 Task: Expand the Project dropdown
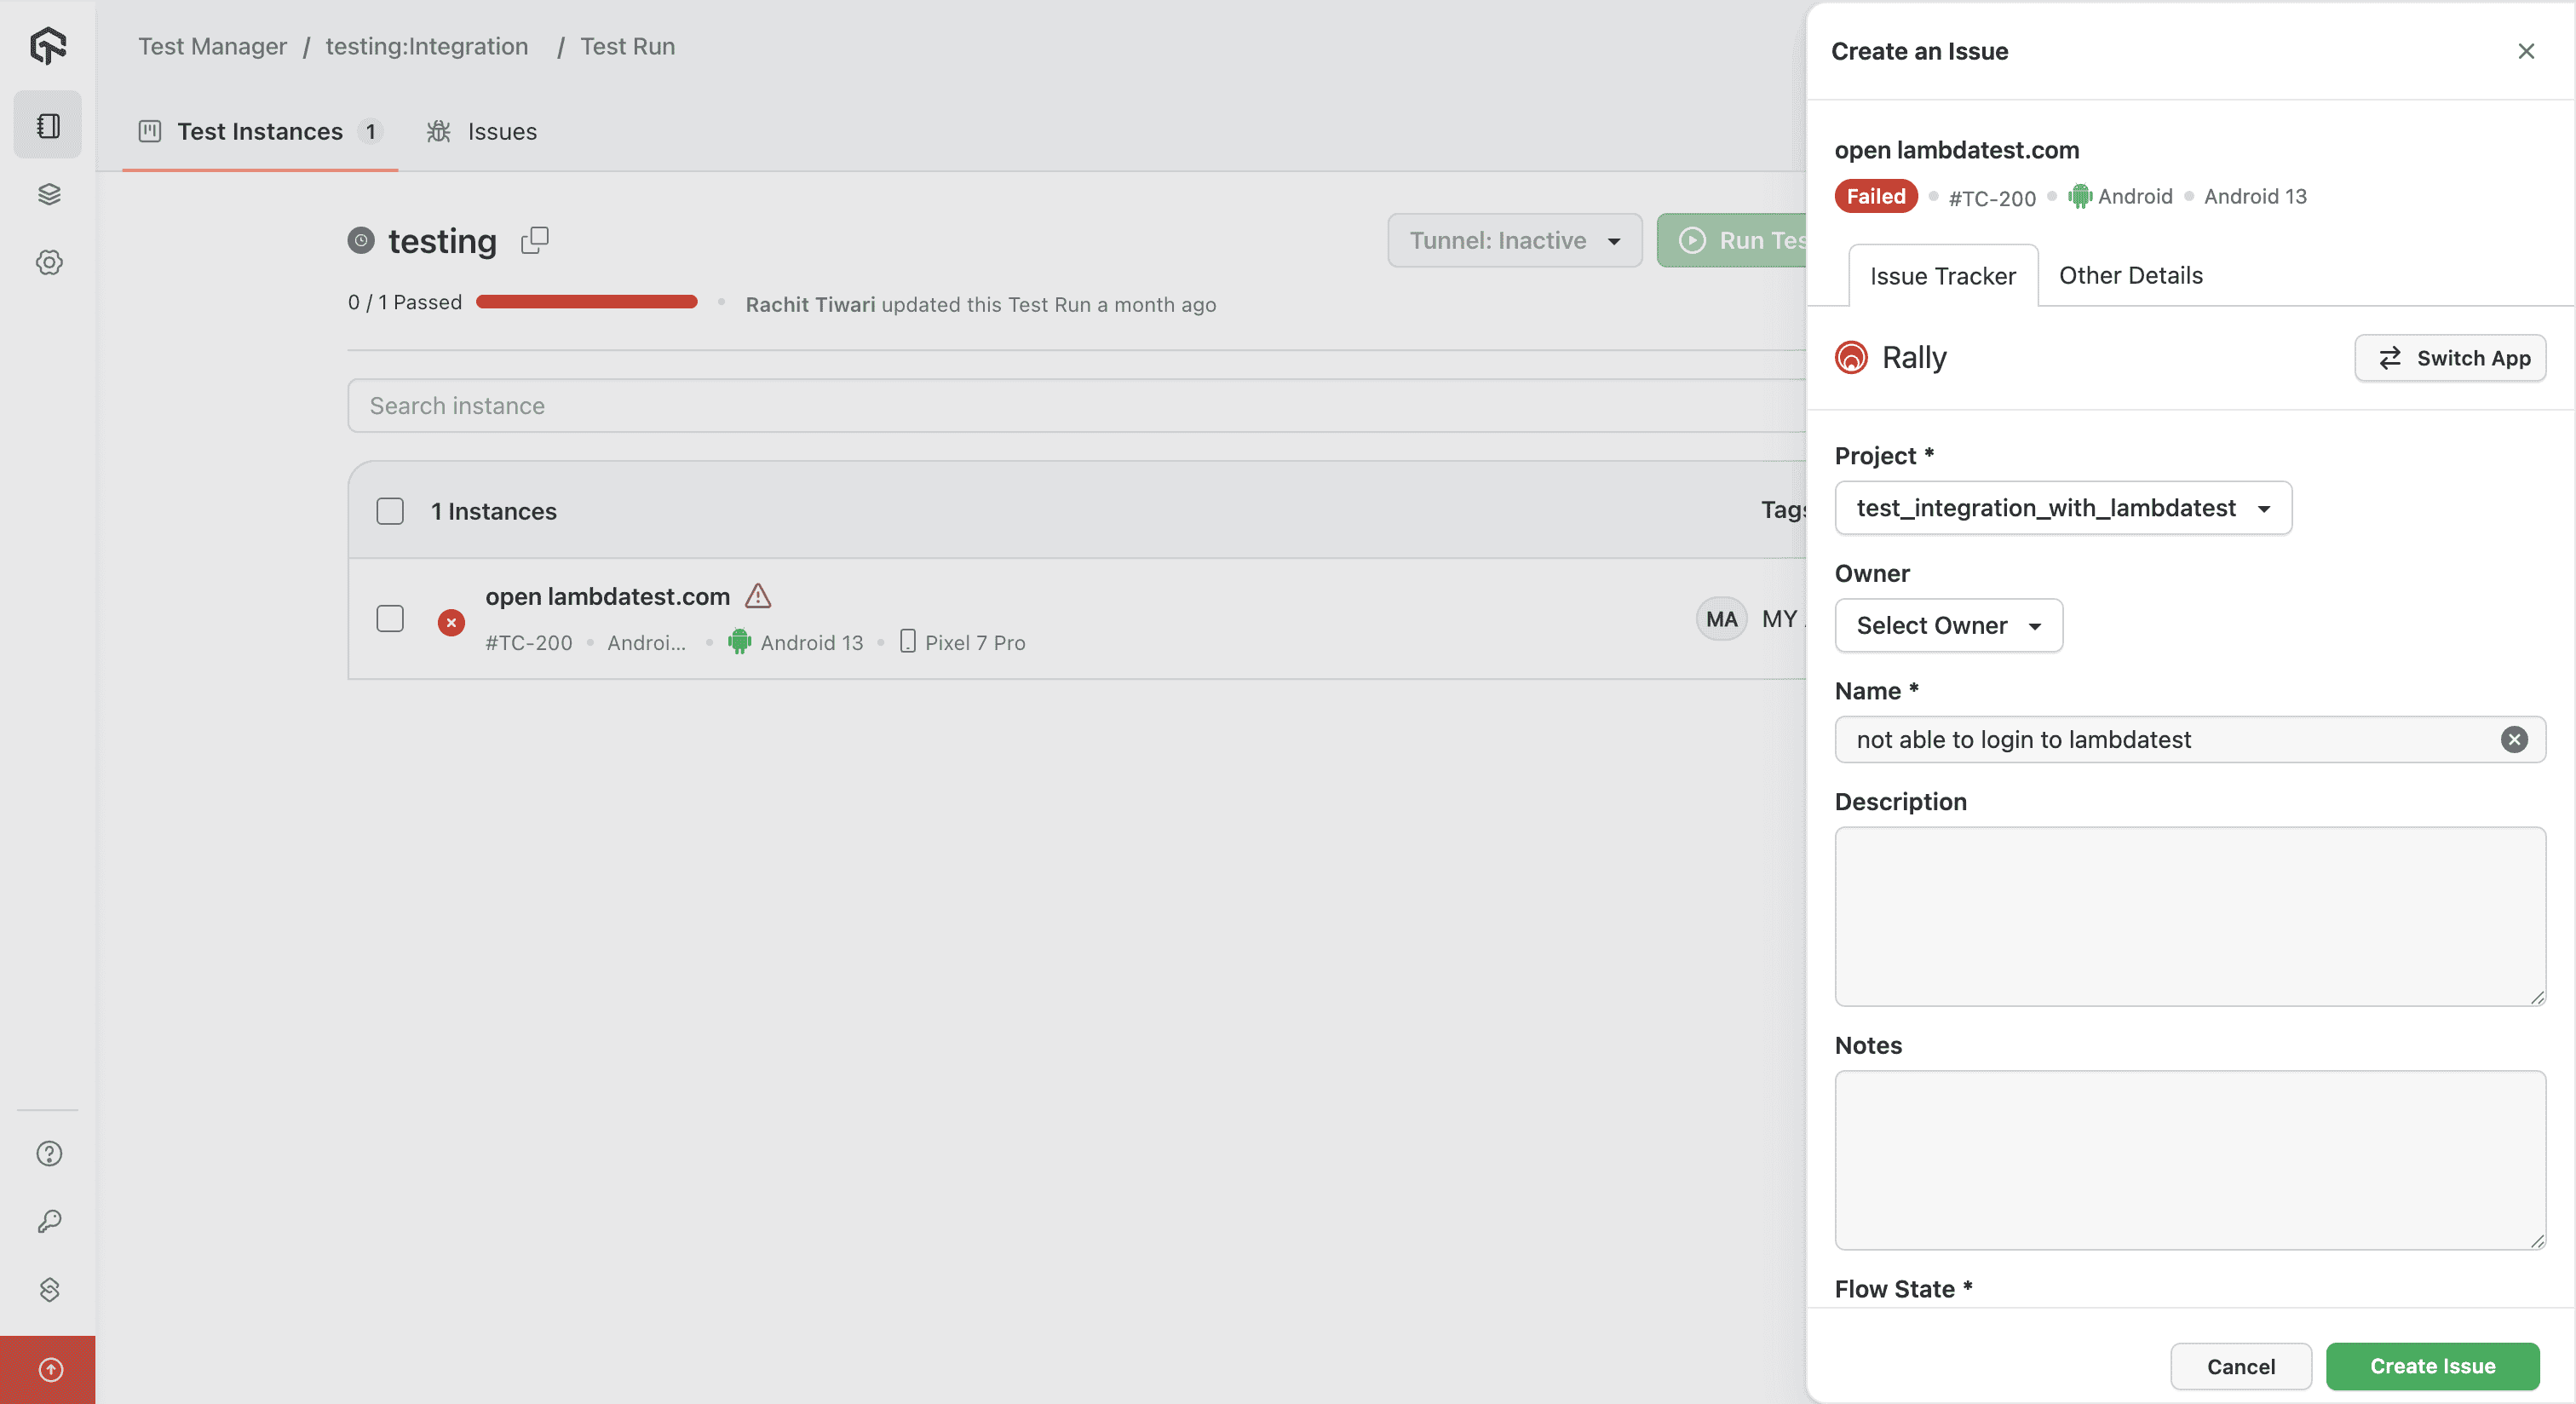2062,508
